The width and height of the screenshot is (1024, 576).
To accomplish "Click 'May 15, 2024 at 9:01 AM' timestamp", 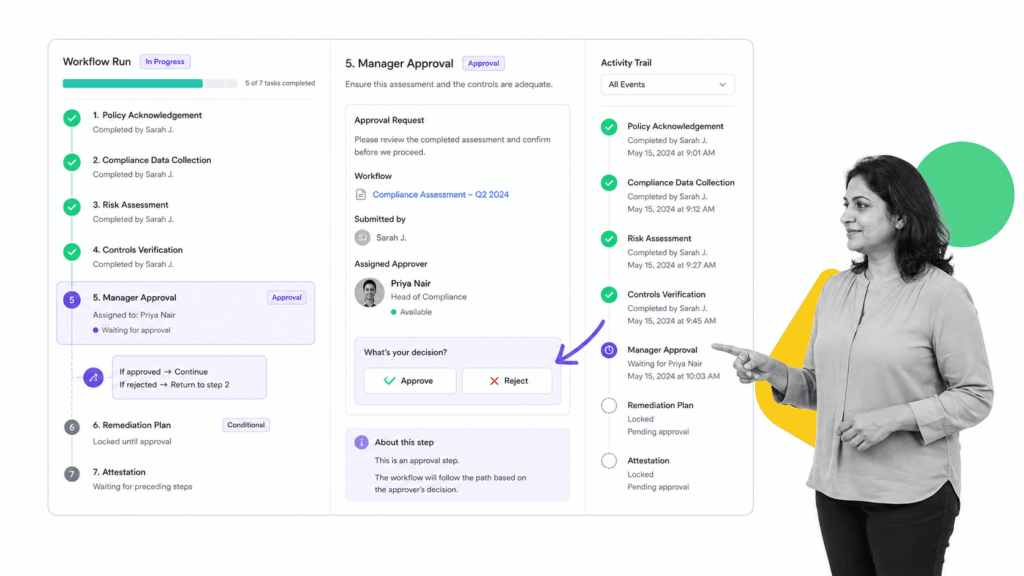I will (x=671, y=153).
